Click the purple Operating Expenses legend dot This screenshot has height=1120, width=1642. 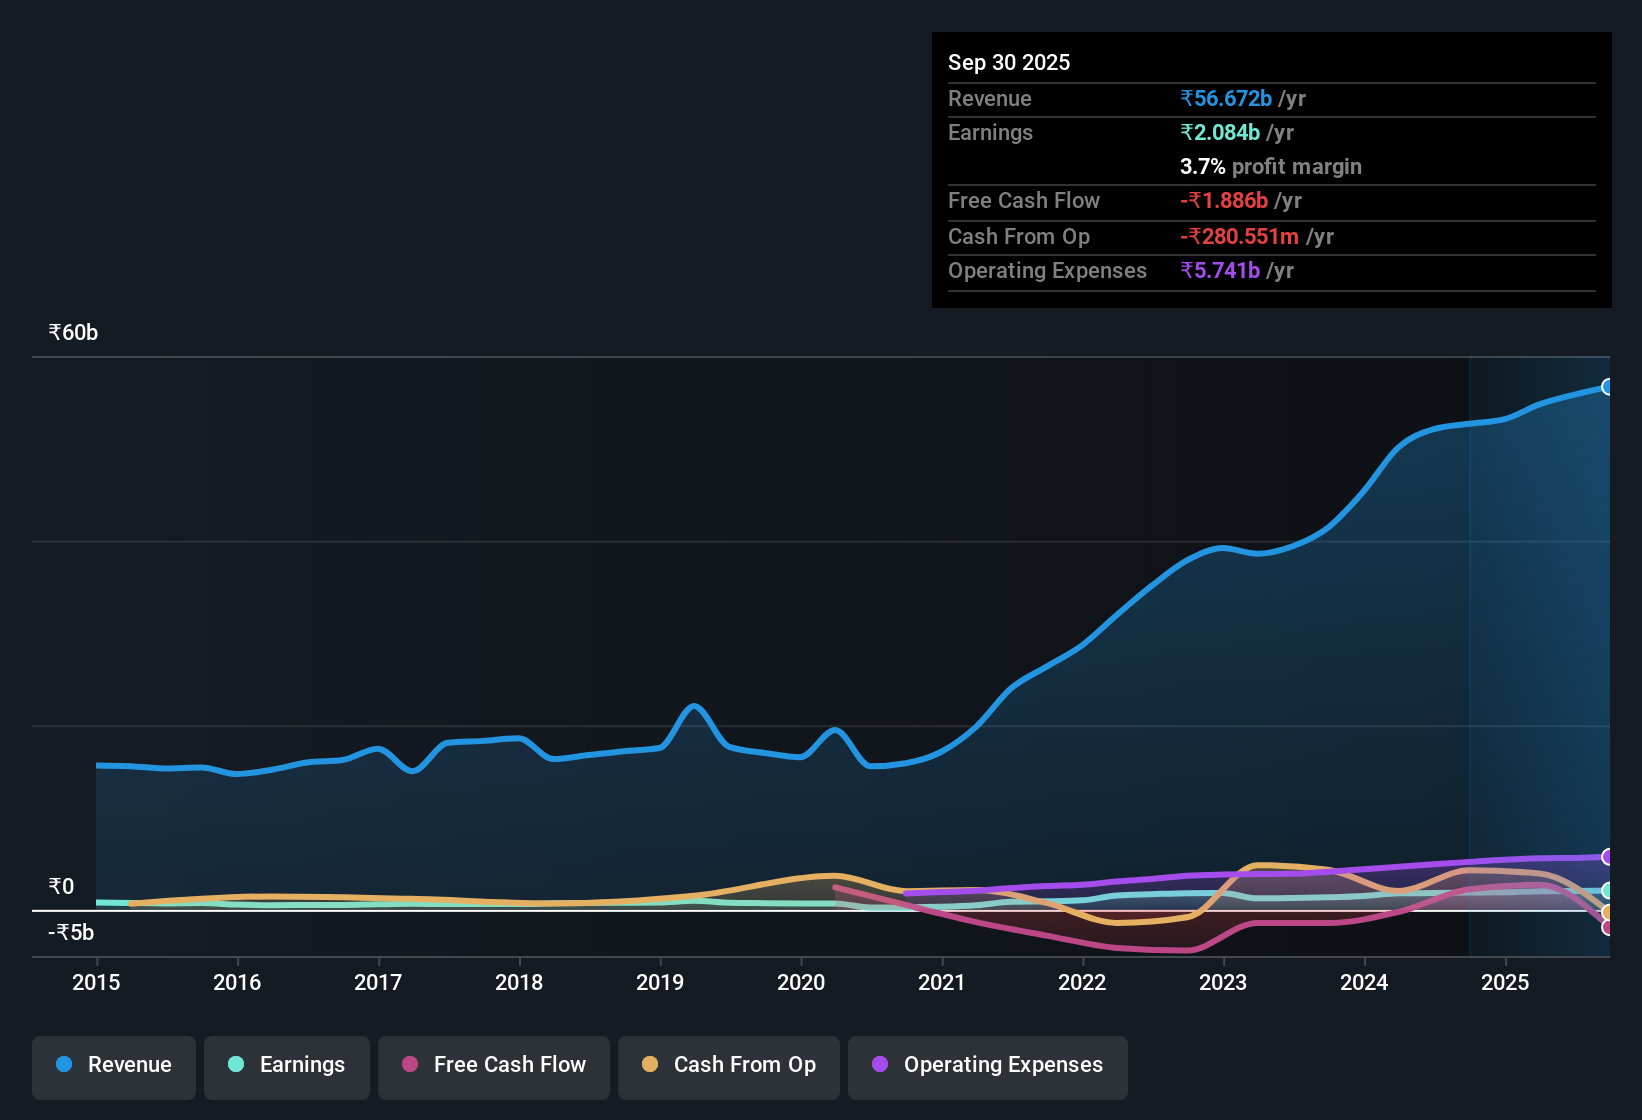point(880,1065)
